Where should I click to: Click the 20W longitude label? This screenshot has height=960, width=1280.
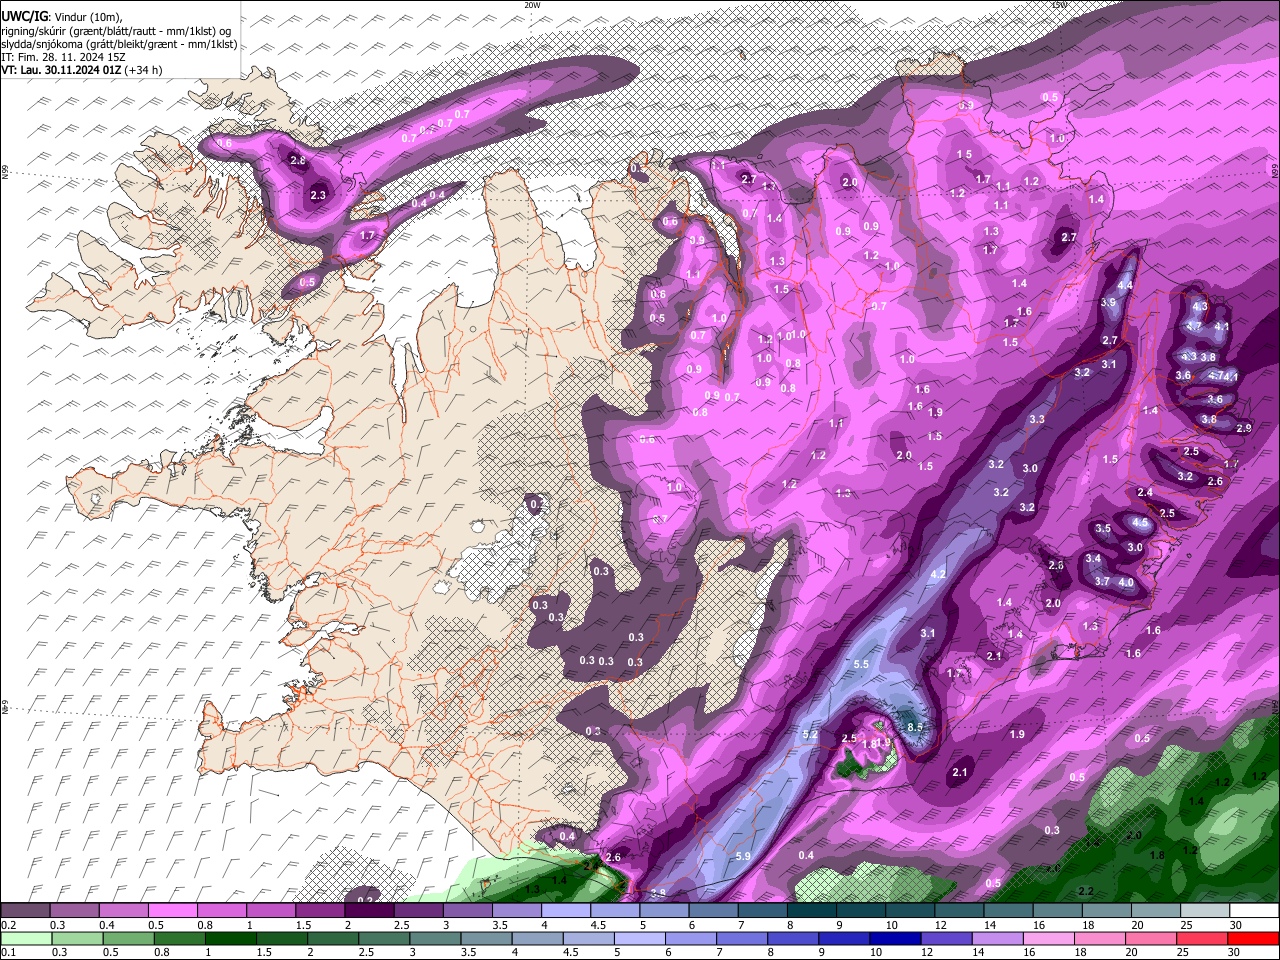(x=532, y=5)
